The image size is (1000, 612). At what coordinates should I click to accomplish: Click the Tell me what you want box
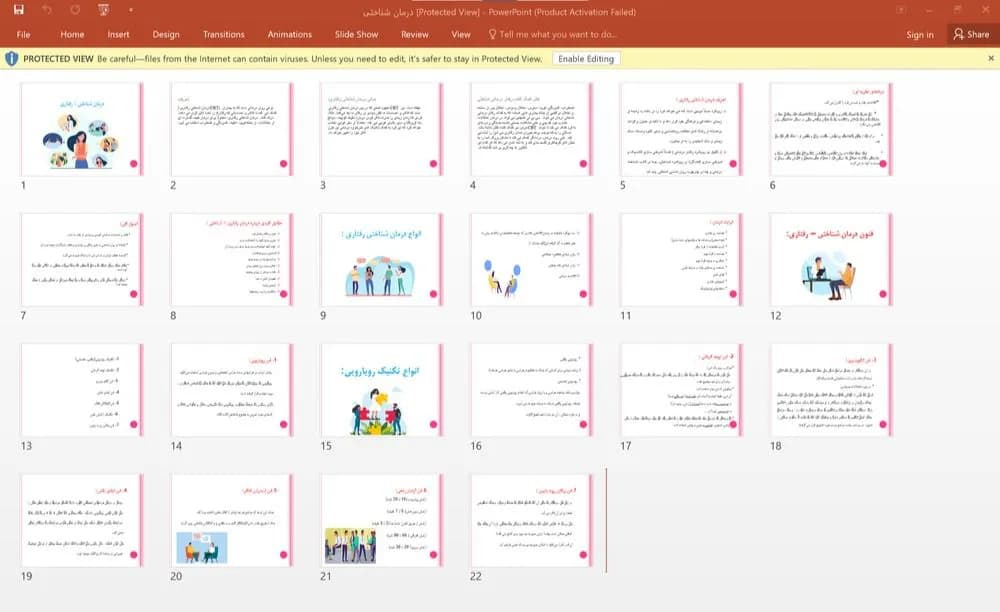pyautogui.click(x=552, y=34)
